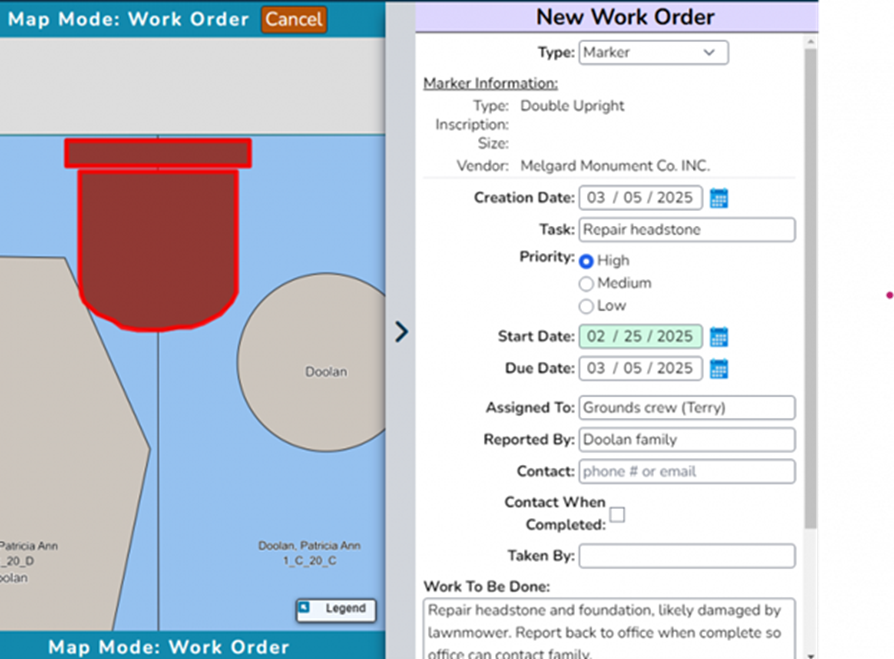Screen dimensions: 894x659
Task: Open Creation Date calendar picker
Action: (x=718, y=198)
